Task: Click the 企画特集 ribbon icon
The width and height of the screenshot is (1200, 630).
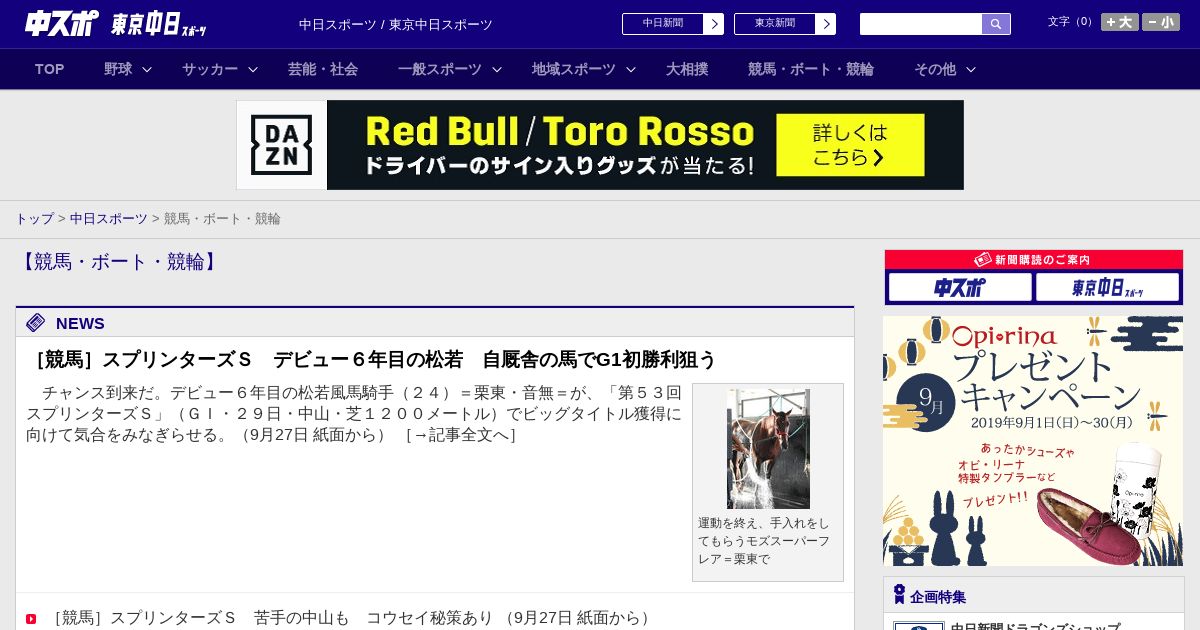Action: [899, 595]
